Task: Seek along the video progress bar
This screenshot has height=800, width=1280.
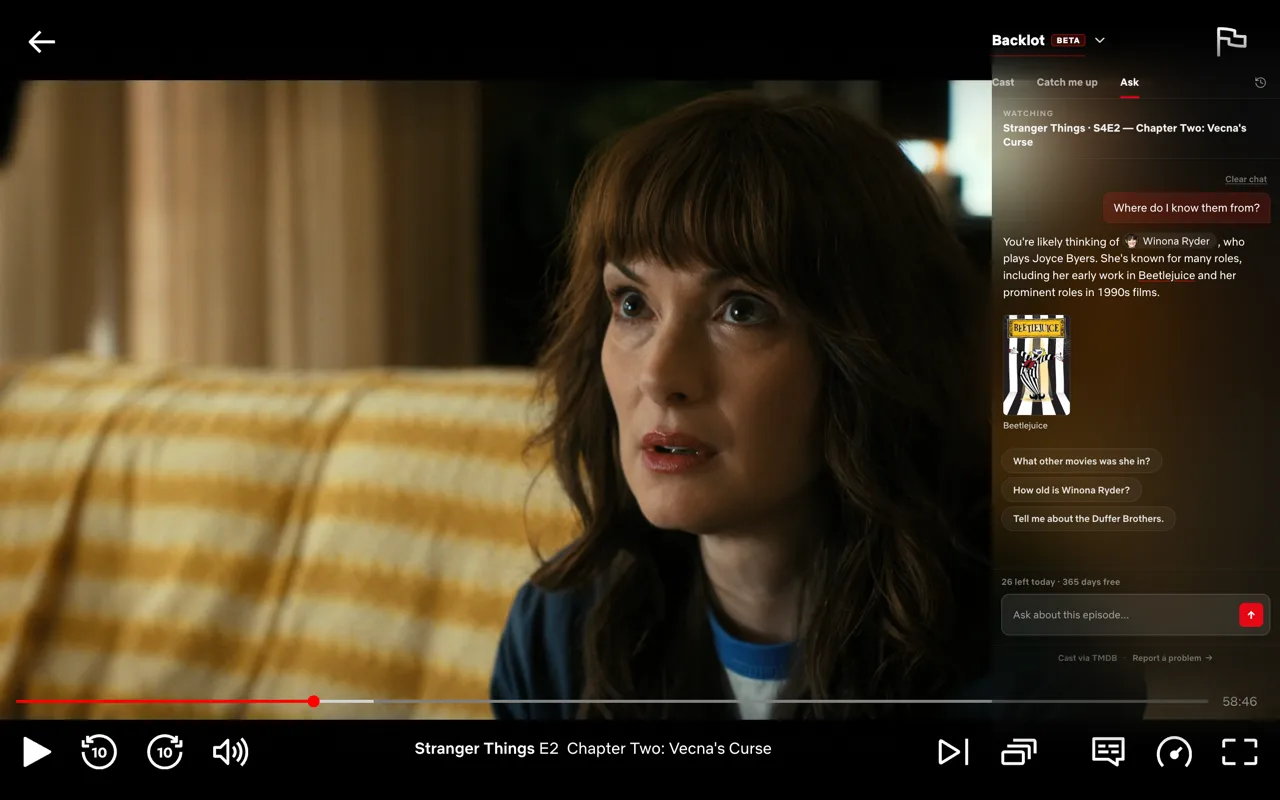Action: 612,701
